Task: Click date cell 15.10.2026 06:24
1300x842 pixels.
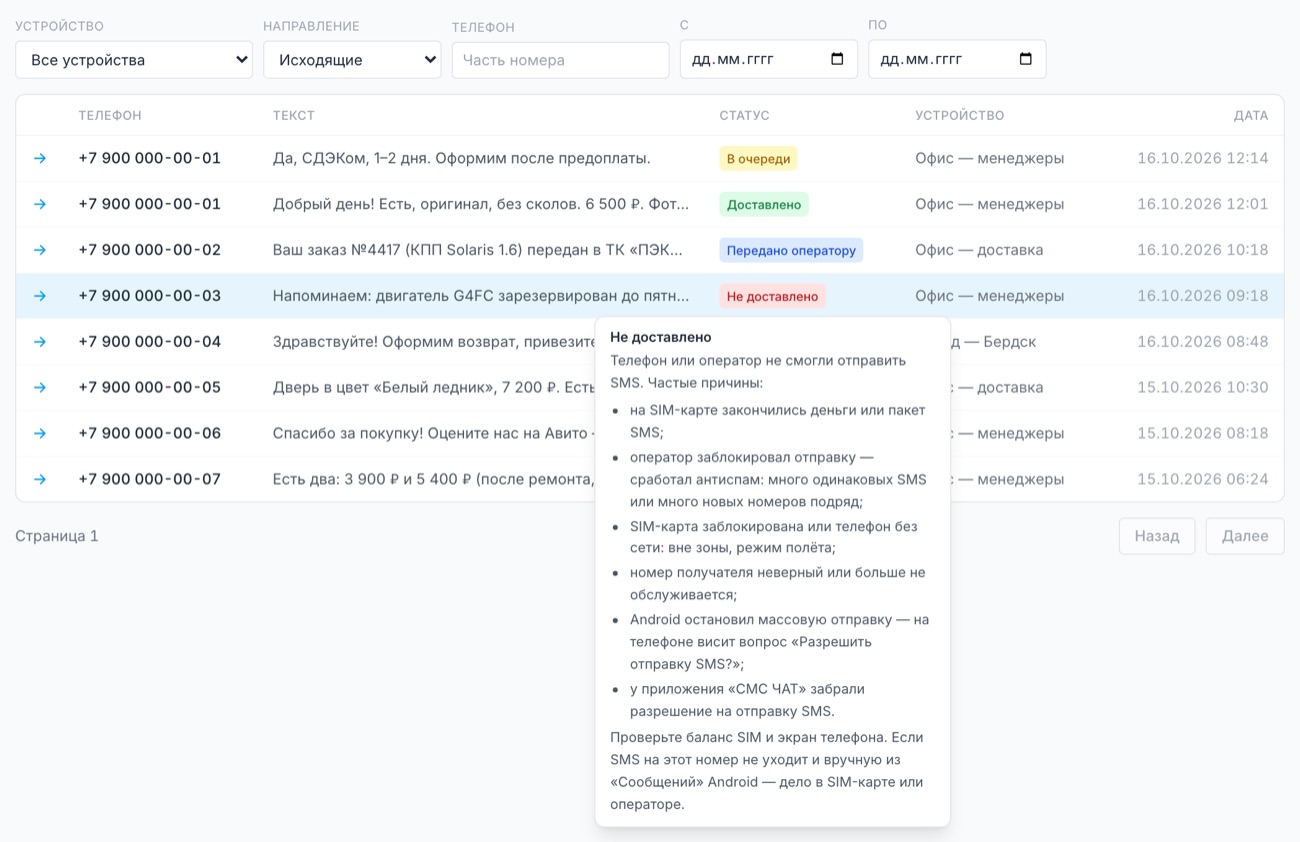Action: coord(1202,480)
